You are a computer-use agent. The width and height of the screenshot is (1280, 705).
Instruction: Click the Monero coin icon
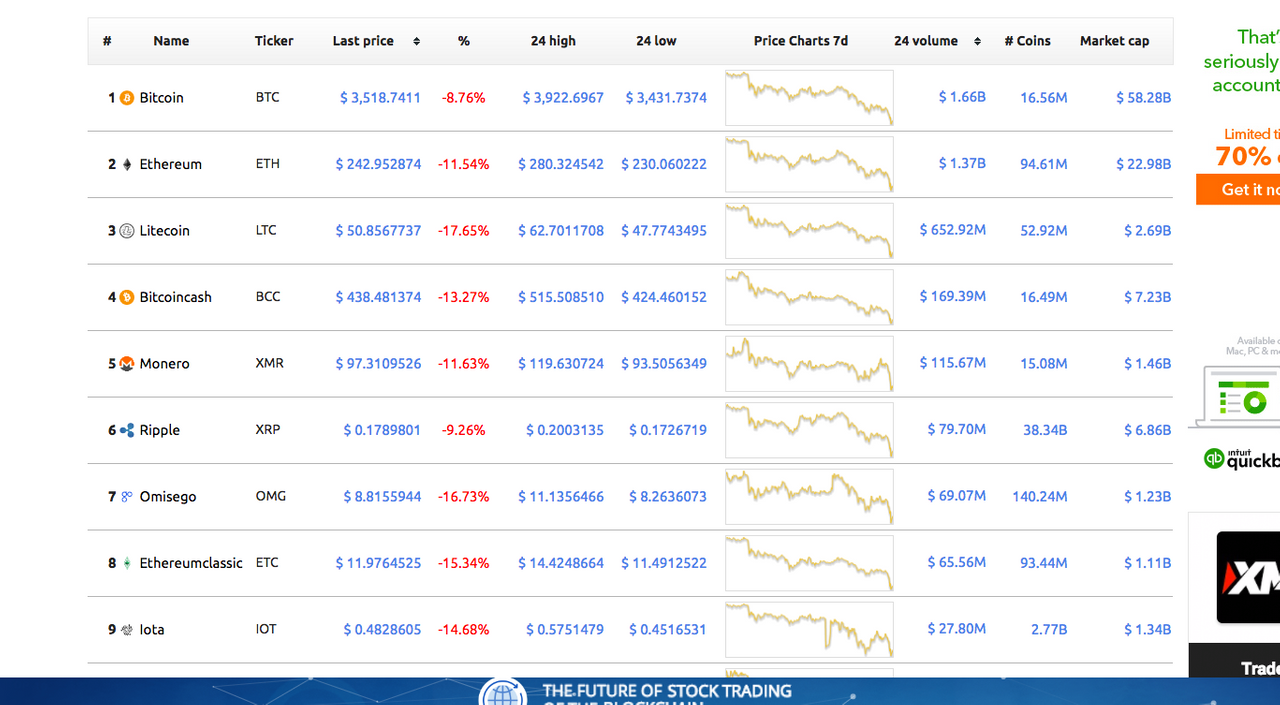pyautogui.click(x=127, y=364)
